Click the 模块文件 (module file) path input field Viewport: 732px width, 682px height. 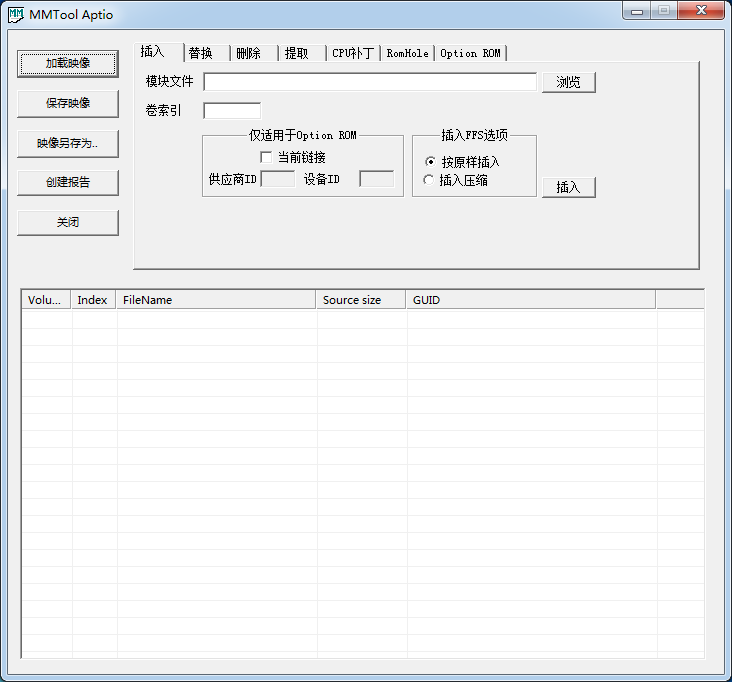coord(370,82)
